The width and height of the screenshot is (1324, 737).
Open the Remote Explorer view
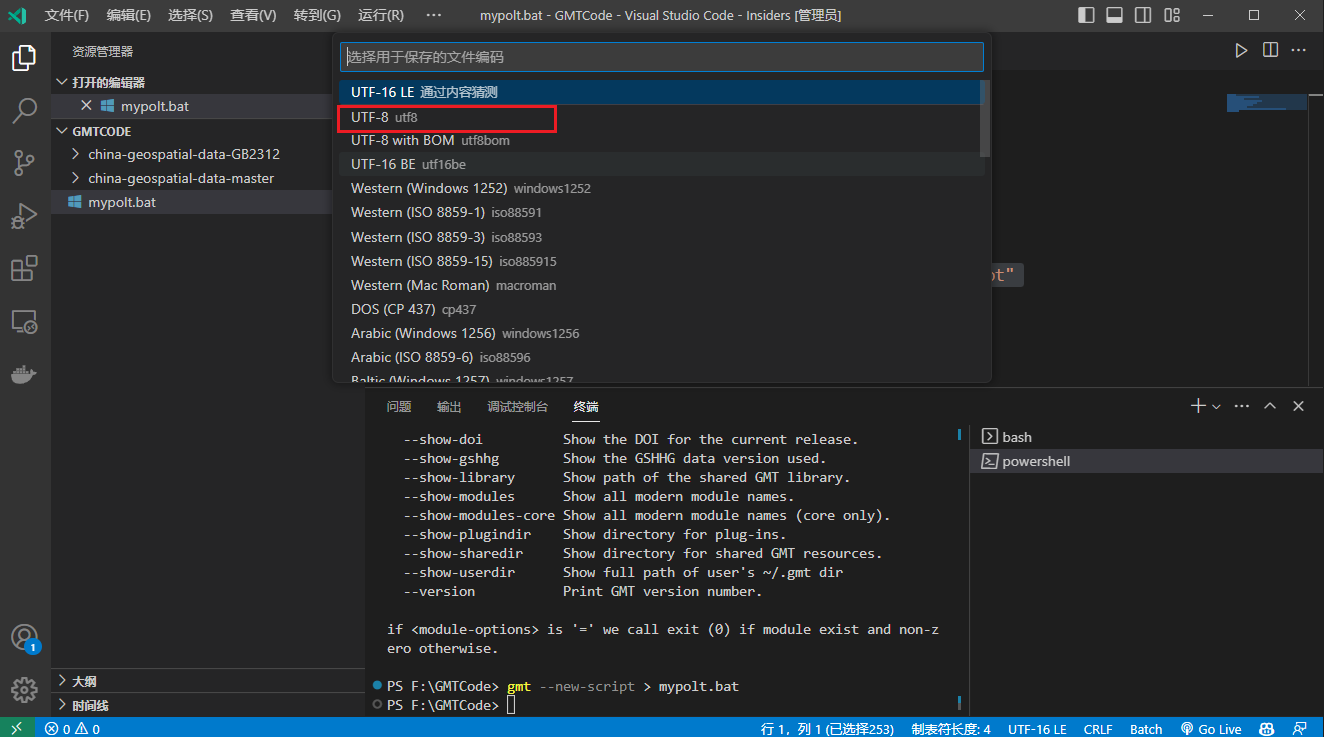click(24, 321)
